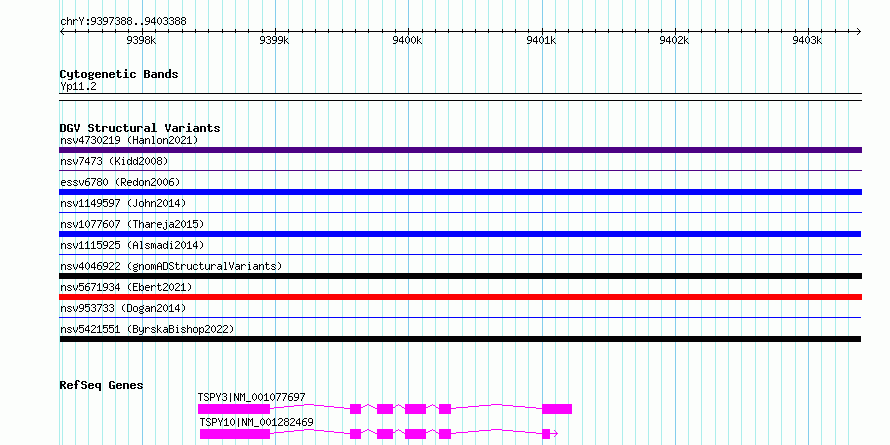Click the Yp11.2 cytogenetic band label
This screenshot has height=445, width=890.
pyautogui.click(x=79, y=86)
